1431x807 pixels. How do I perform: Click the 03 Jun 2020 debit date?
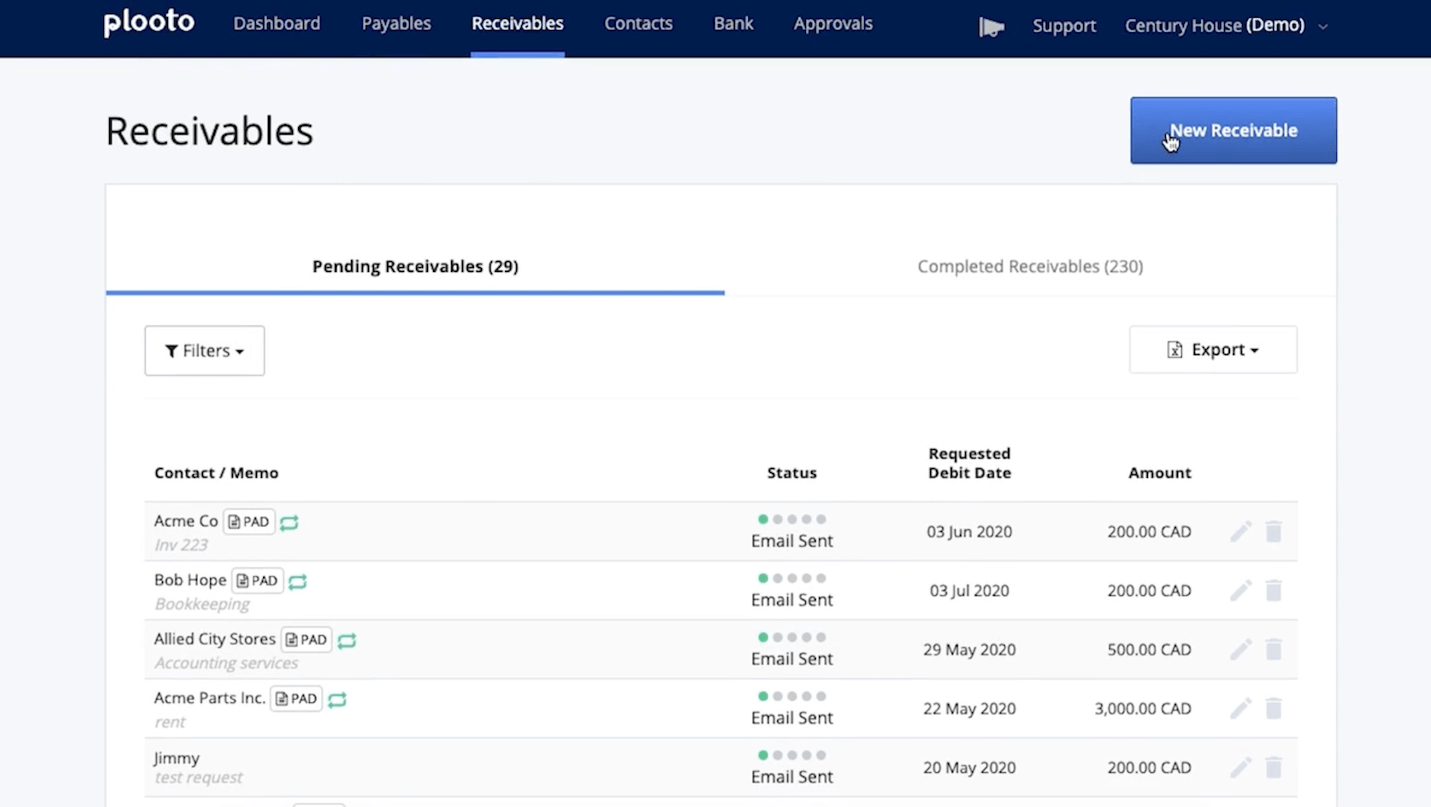[969, 532]
